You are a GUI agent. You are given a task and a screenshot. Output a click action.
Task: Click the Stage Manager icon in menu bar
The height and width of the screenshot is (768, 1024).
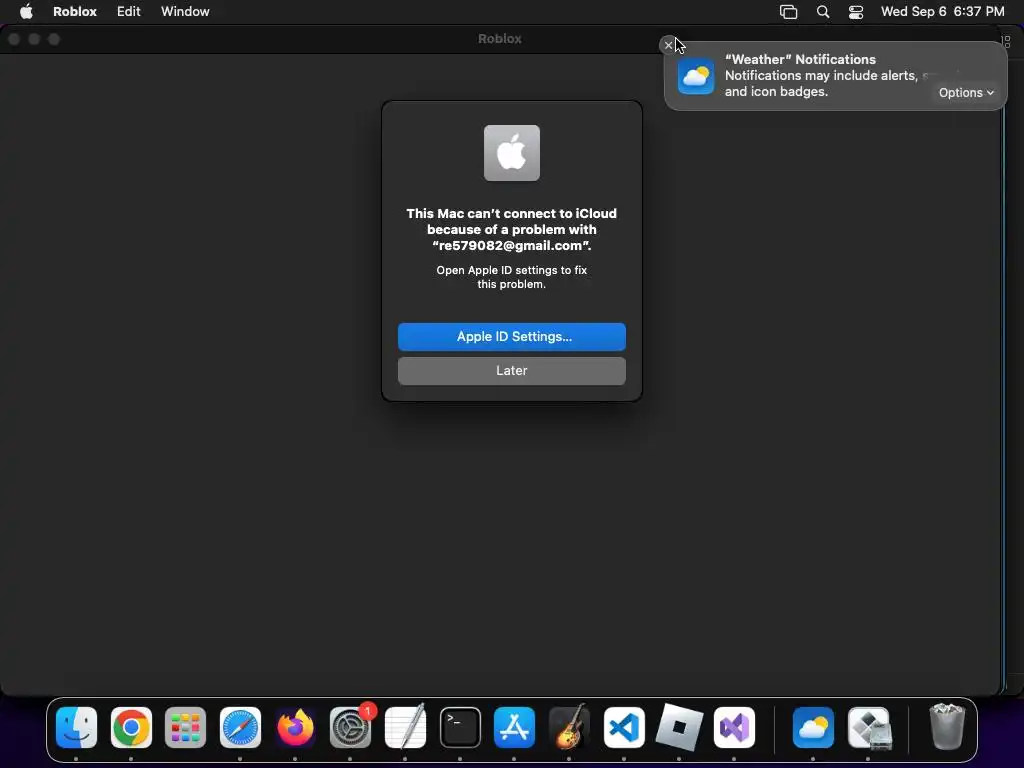789,11
